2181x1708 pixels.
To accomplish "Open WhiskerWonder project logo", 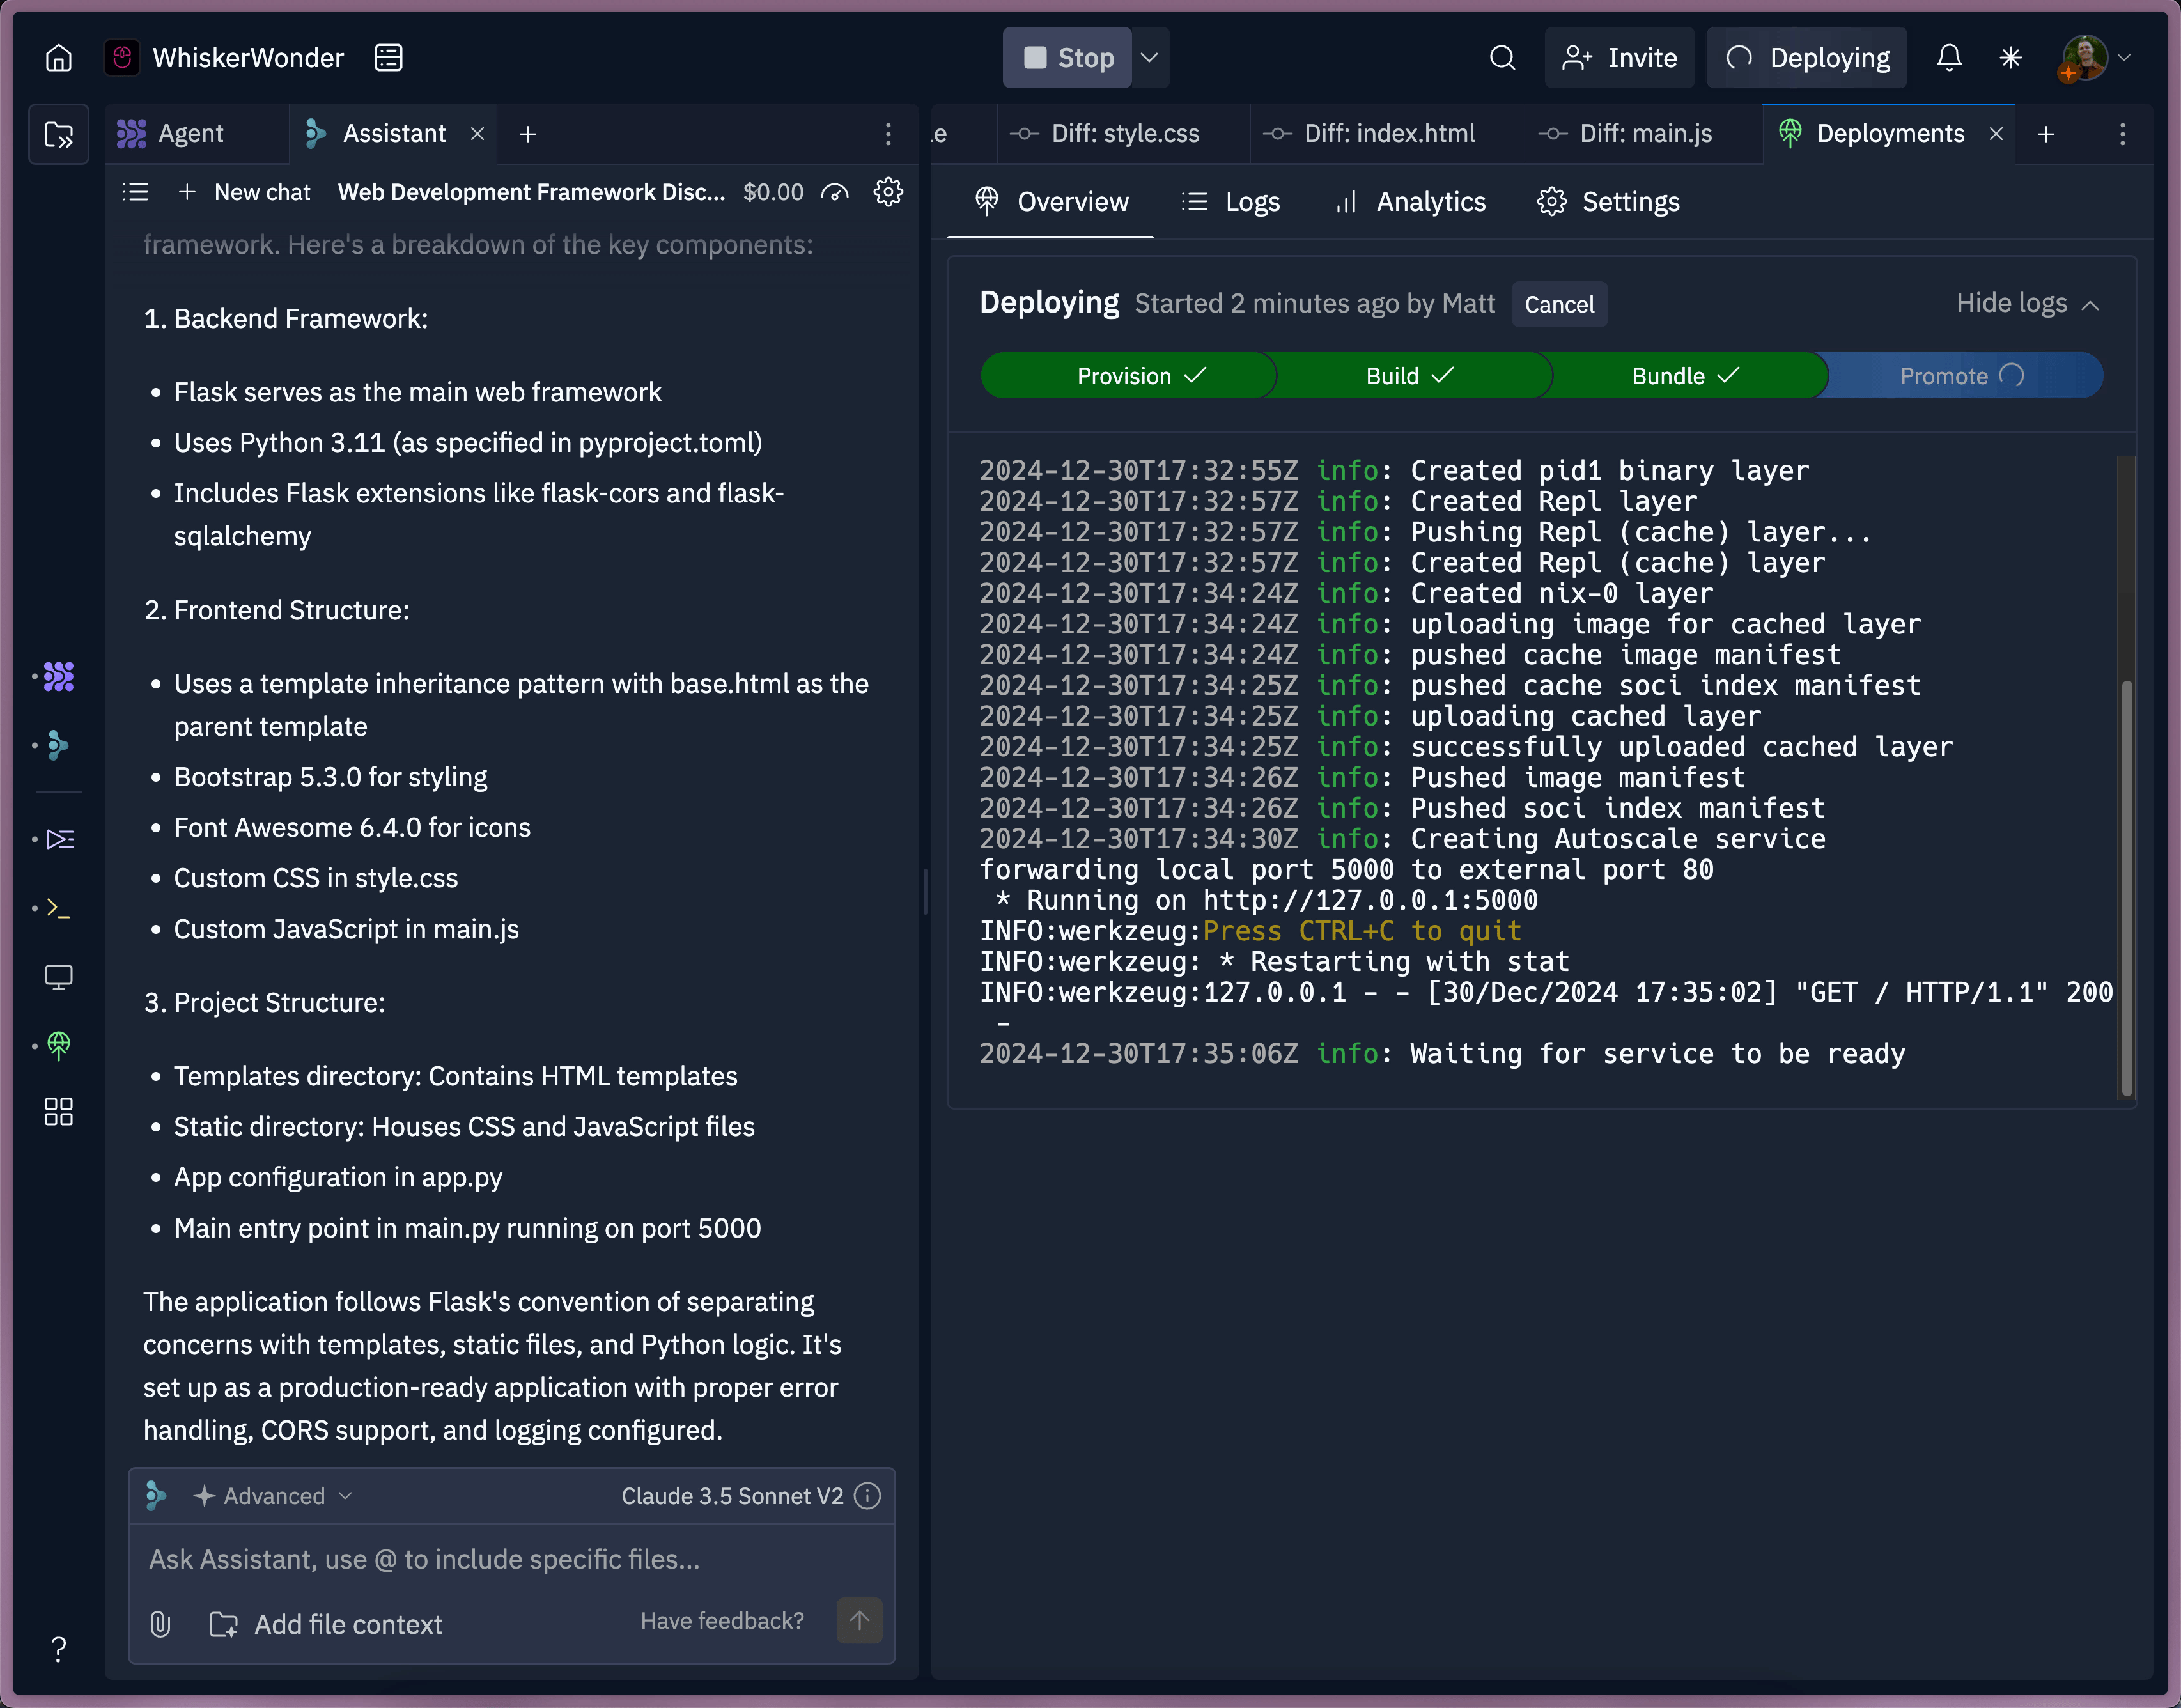I will [x=122, y=58].
